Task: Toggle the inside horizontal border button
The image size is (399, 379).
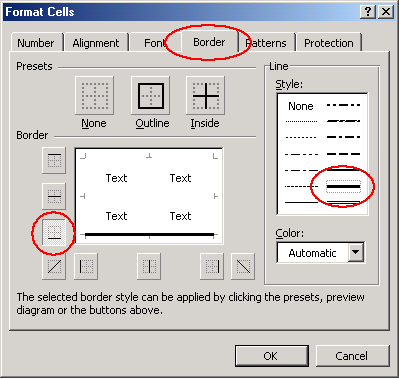Action: pyautogui.click(x=54, y=196)
